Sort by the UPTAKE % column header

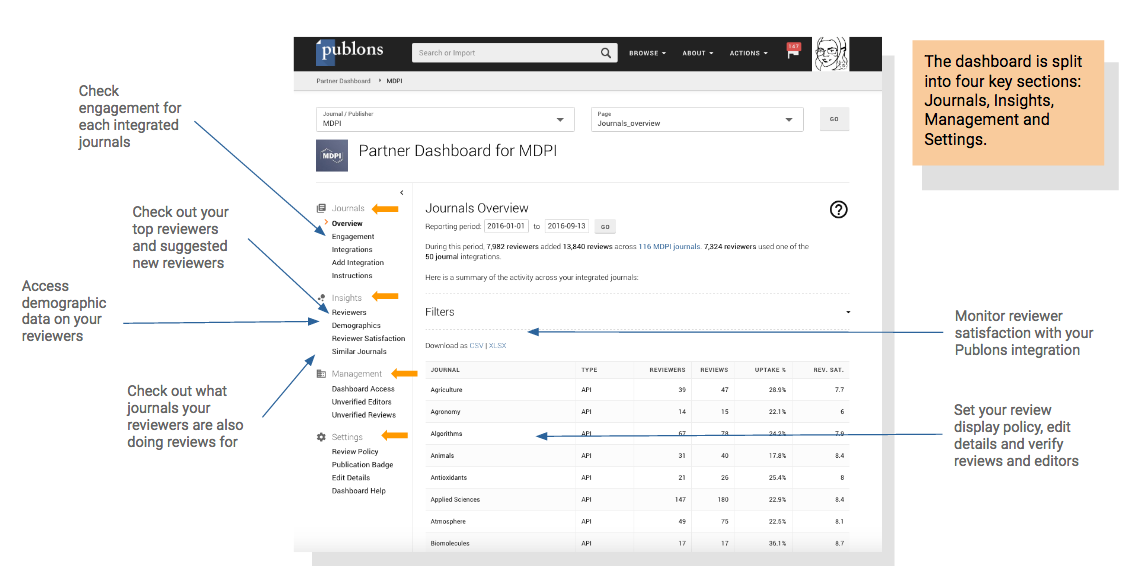[x=770, y=369]
